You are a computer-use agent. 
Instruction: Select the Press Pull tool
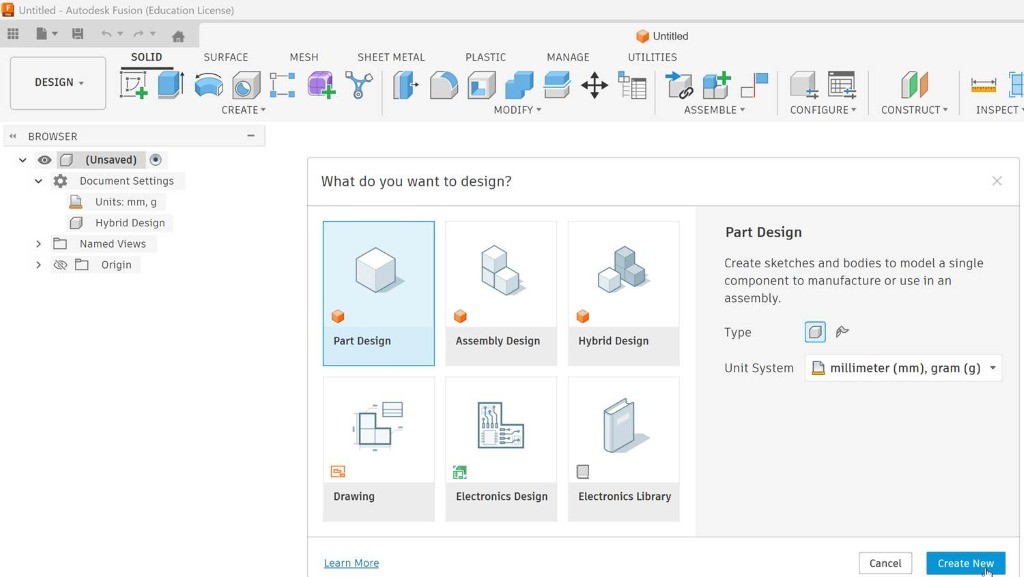click(x=405, y=85)
